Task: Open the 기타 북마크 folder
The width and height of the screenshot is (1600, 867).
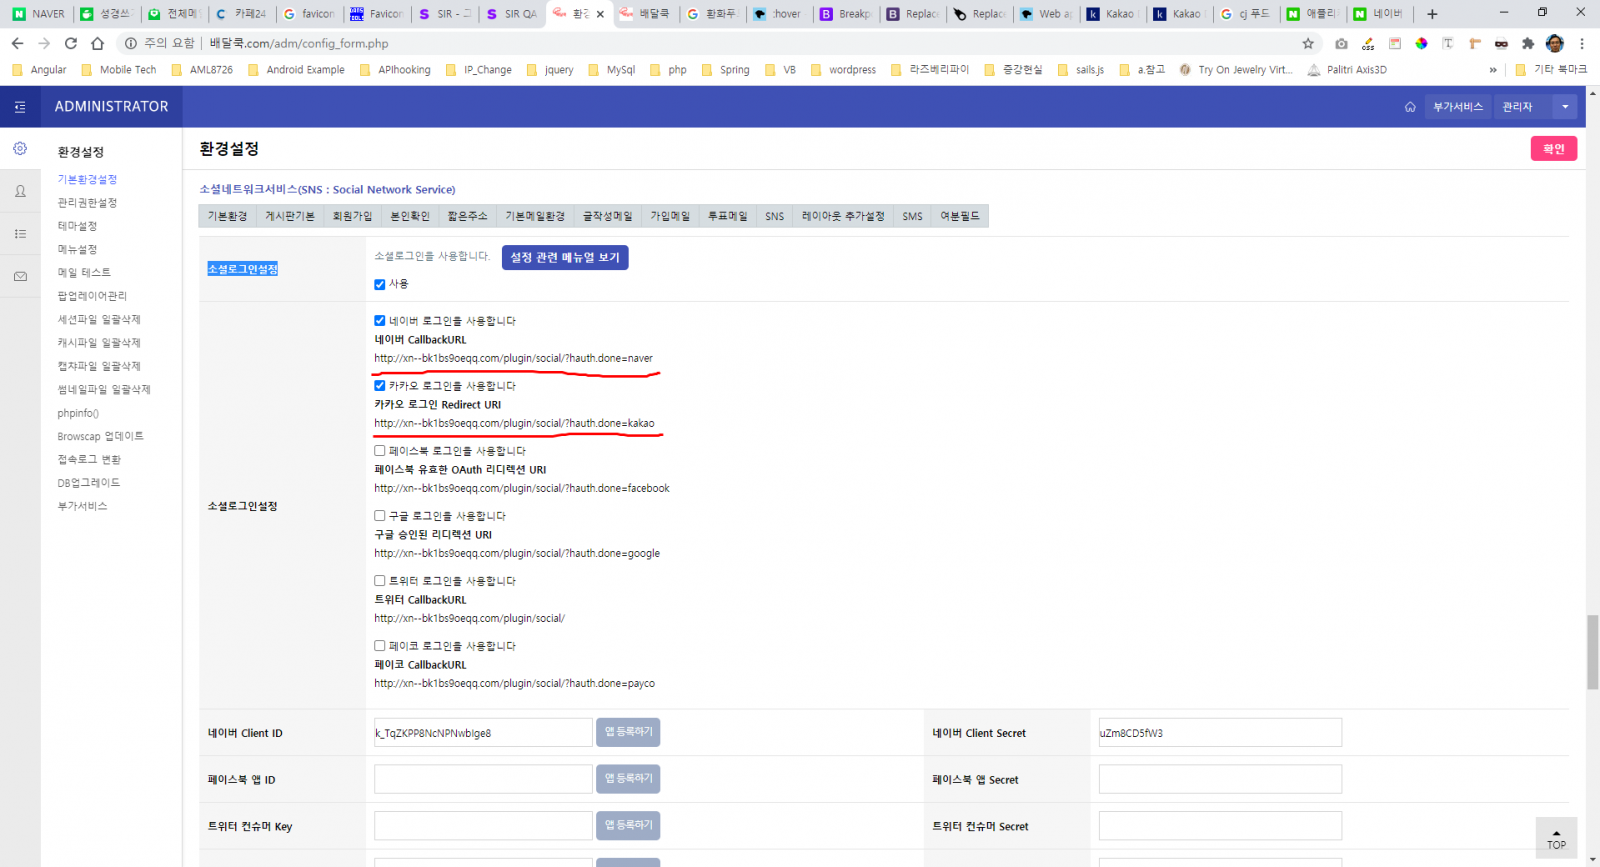Action: tap(1551, 70)
